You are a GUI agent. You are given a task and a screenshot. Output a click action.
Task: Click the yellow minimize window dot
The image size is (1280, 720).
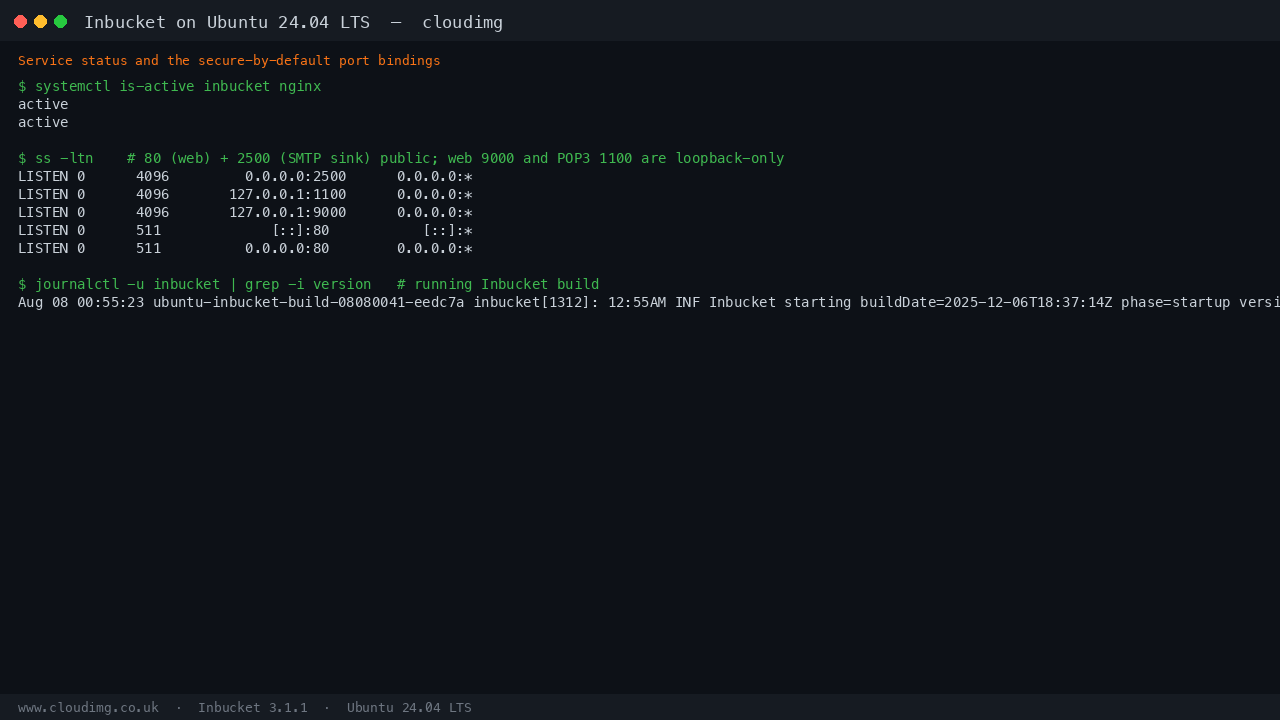(40, 21)
